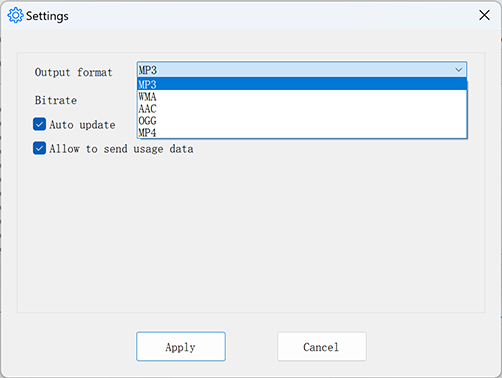The height and width of the screenshot is (378, 502).
Task: Click the Output format label
Action: coord(73,72)
